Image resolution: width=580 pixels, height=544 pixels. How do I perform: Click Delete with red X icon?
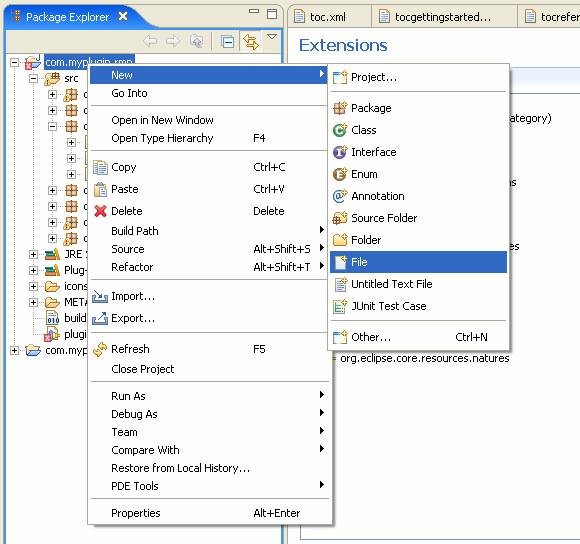coord(209,211)
